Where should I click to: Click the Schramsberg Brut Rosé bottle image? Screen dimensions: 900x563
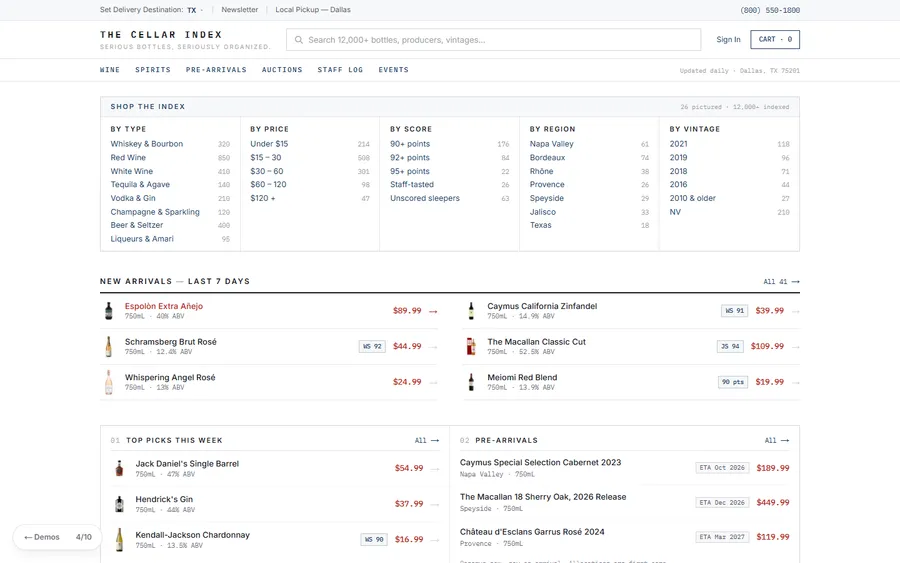[108, 347]
